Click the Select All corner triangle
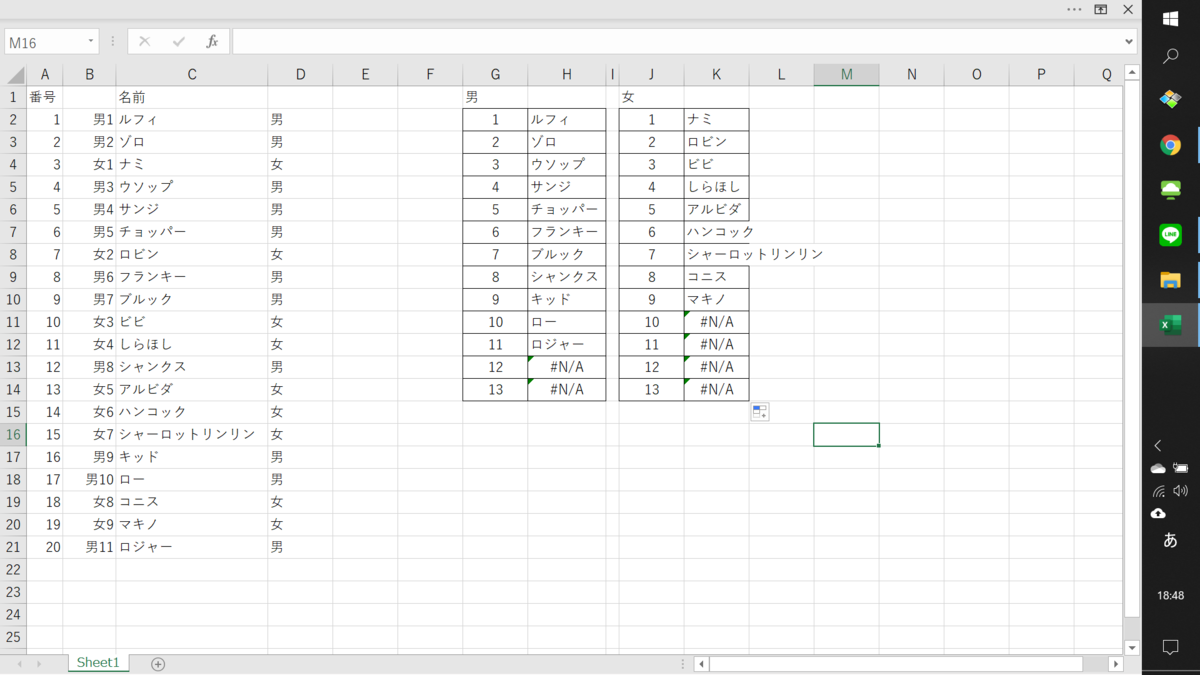This screenshot has height=675, width=1200. click(15, 75)
